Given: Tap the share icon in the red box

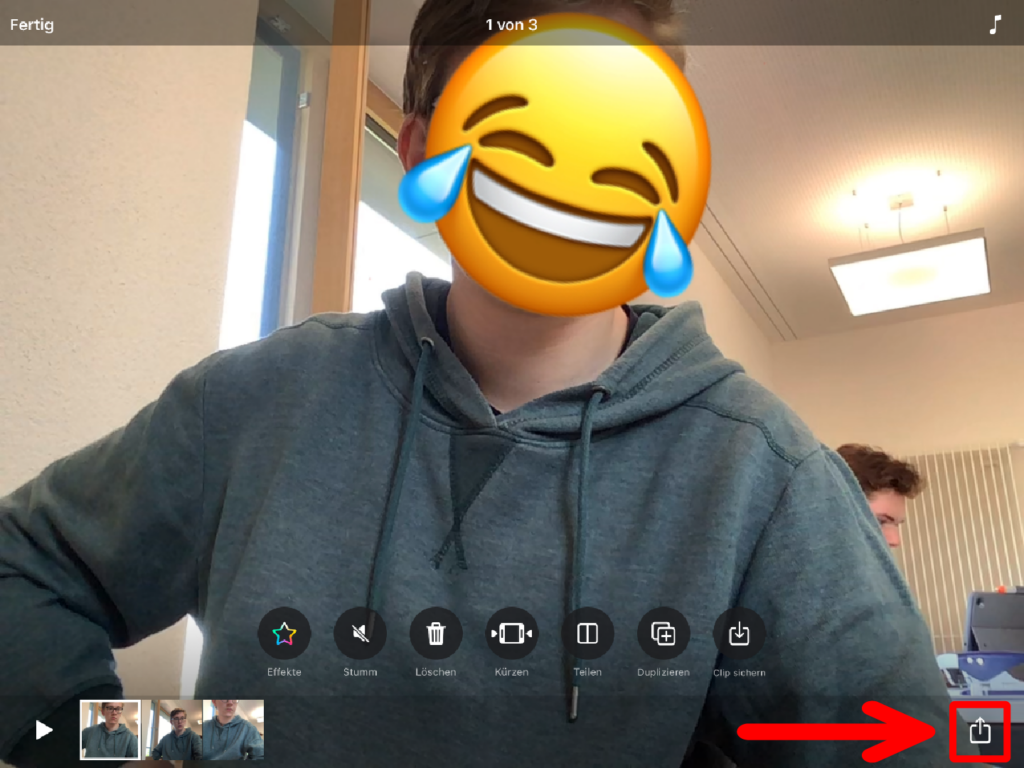Looking at the screenshot, I should point(980,731).
